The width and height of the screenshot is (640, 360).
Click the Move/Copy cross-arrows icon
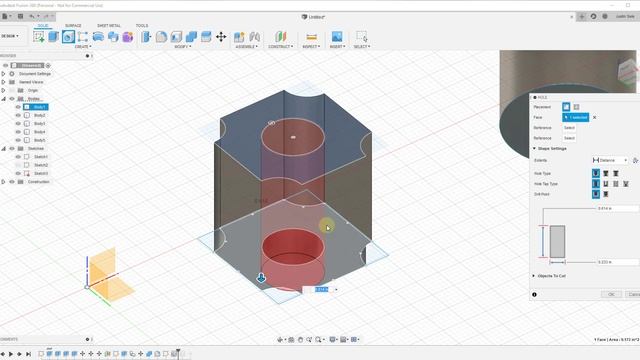pyautogui.click(x=221, y=37)
